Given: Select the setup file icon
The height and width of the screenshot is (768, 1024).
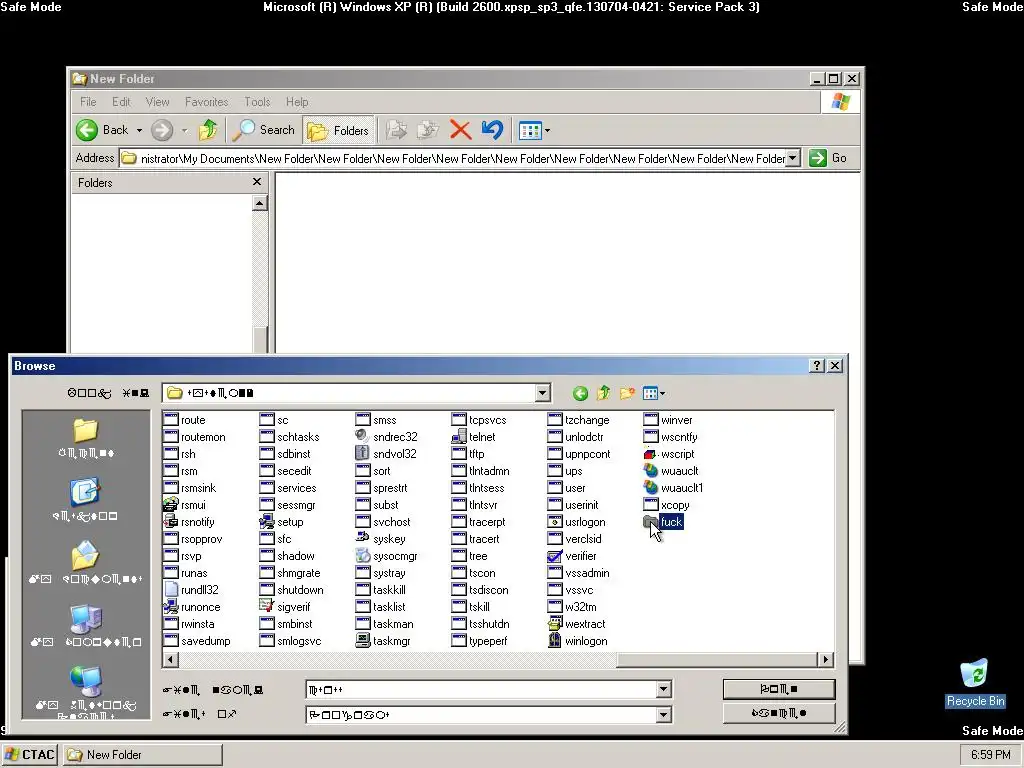Looking at the screenshot, I should (267, 521).
